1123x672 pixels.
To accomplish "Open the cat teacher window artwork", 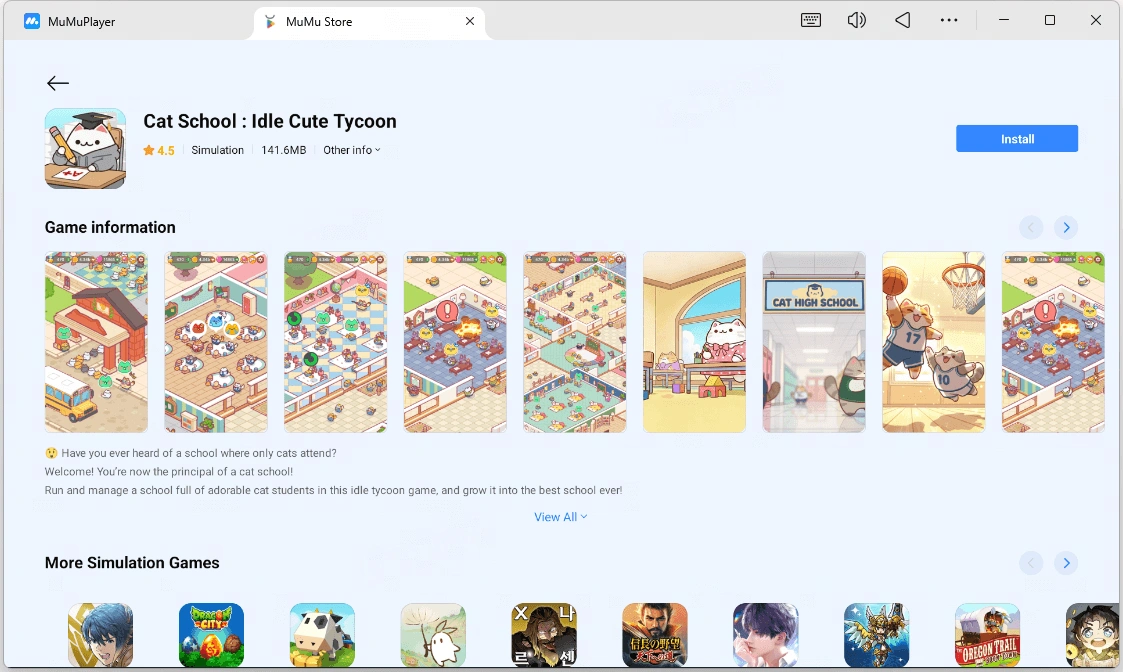I will click(695, 342).
